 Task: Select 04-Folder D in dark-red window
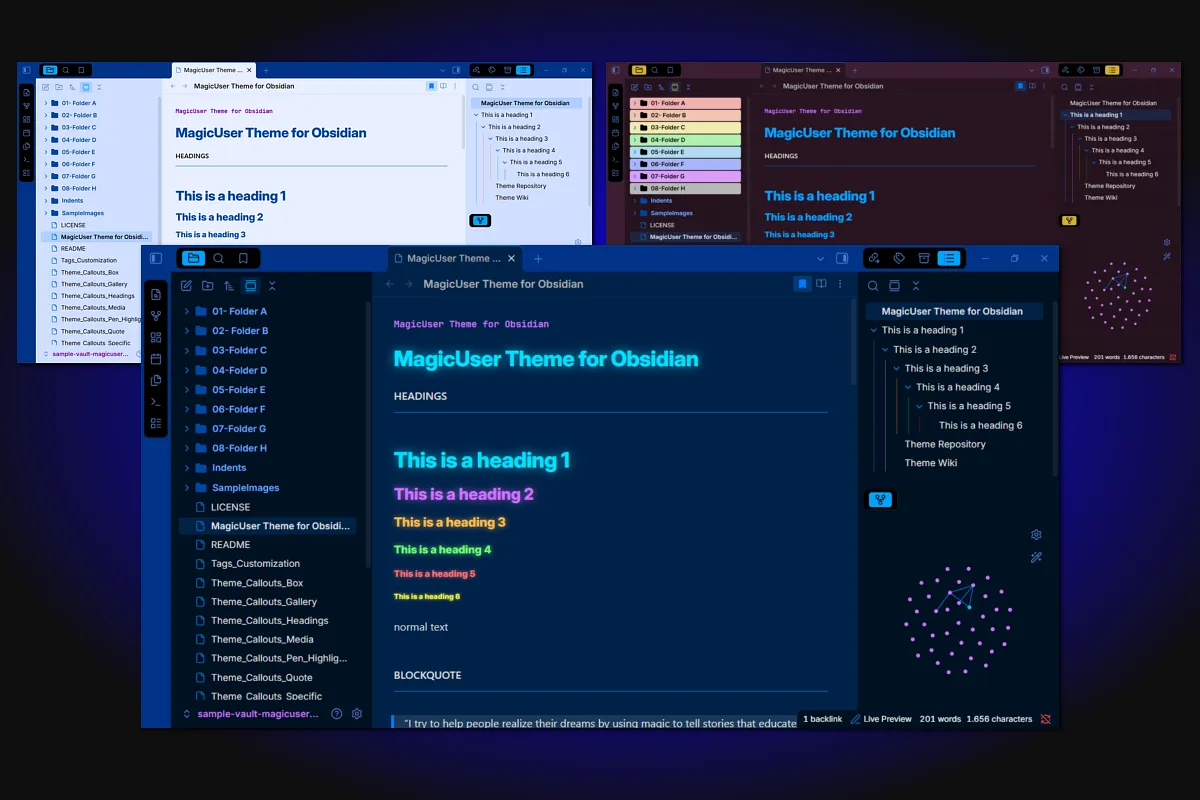tap(685, 140)
